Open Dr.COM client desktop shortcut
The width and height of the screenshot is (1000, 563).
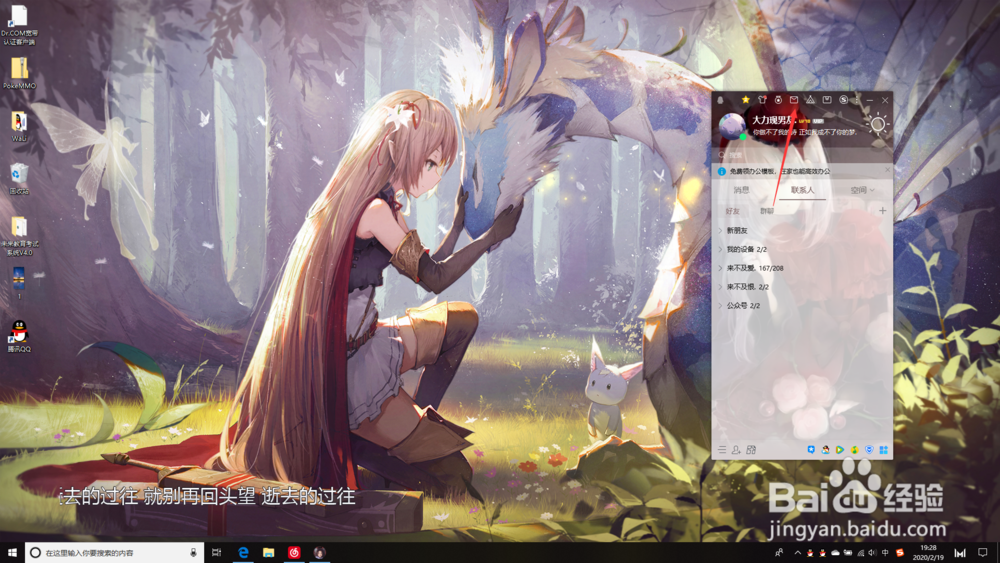point(19,25)
